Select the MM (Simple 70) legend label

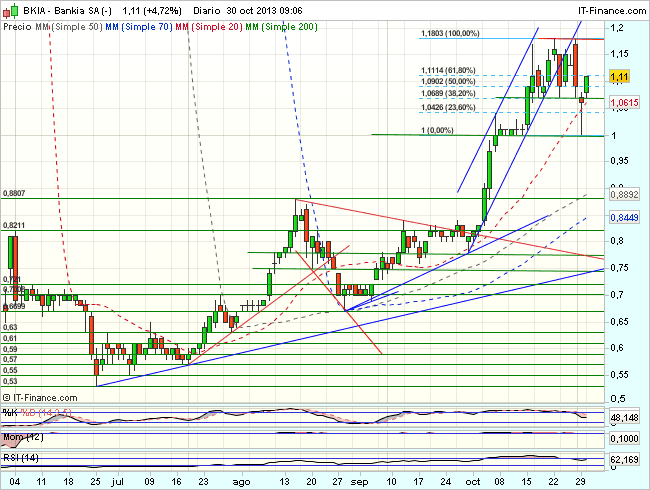tap(138, 27)
